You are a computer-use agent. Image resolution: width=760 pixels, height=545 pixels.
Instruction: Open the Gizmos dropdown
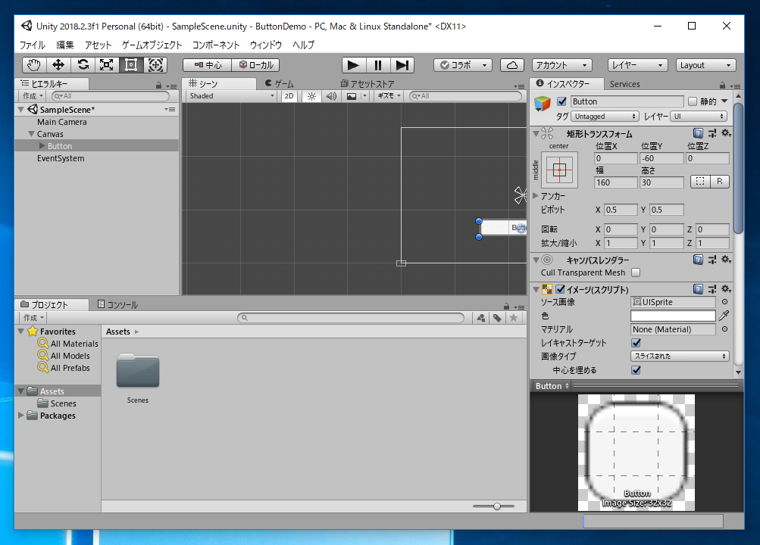click(389, 96)
